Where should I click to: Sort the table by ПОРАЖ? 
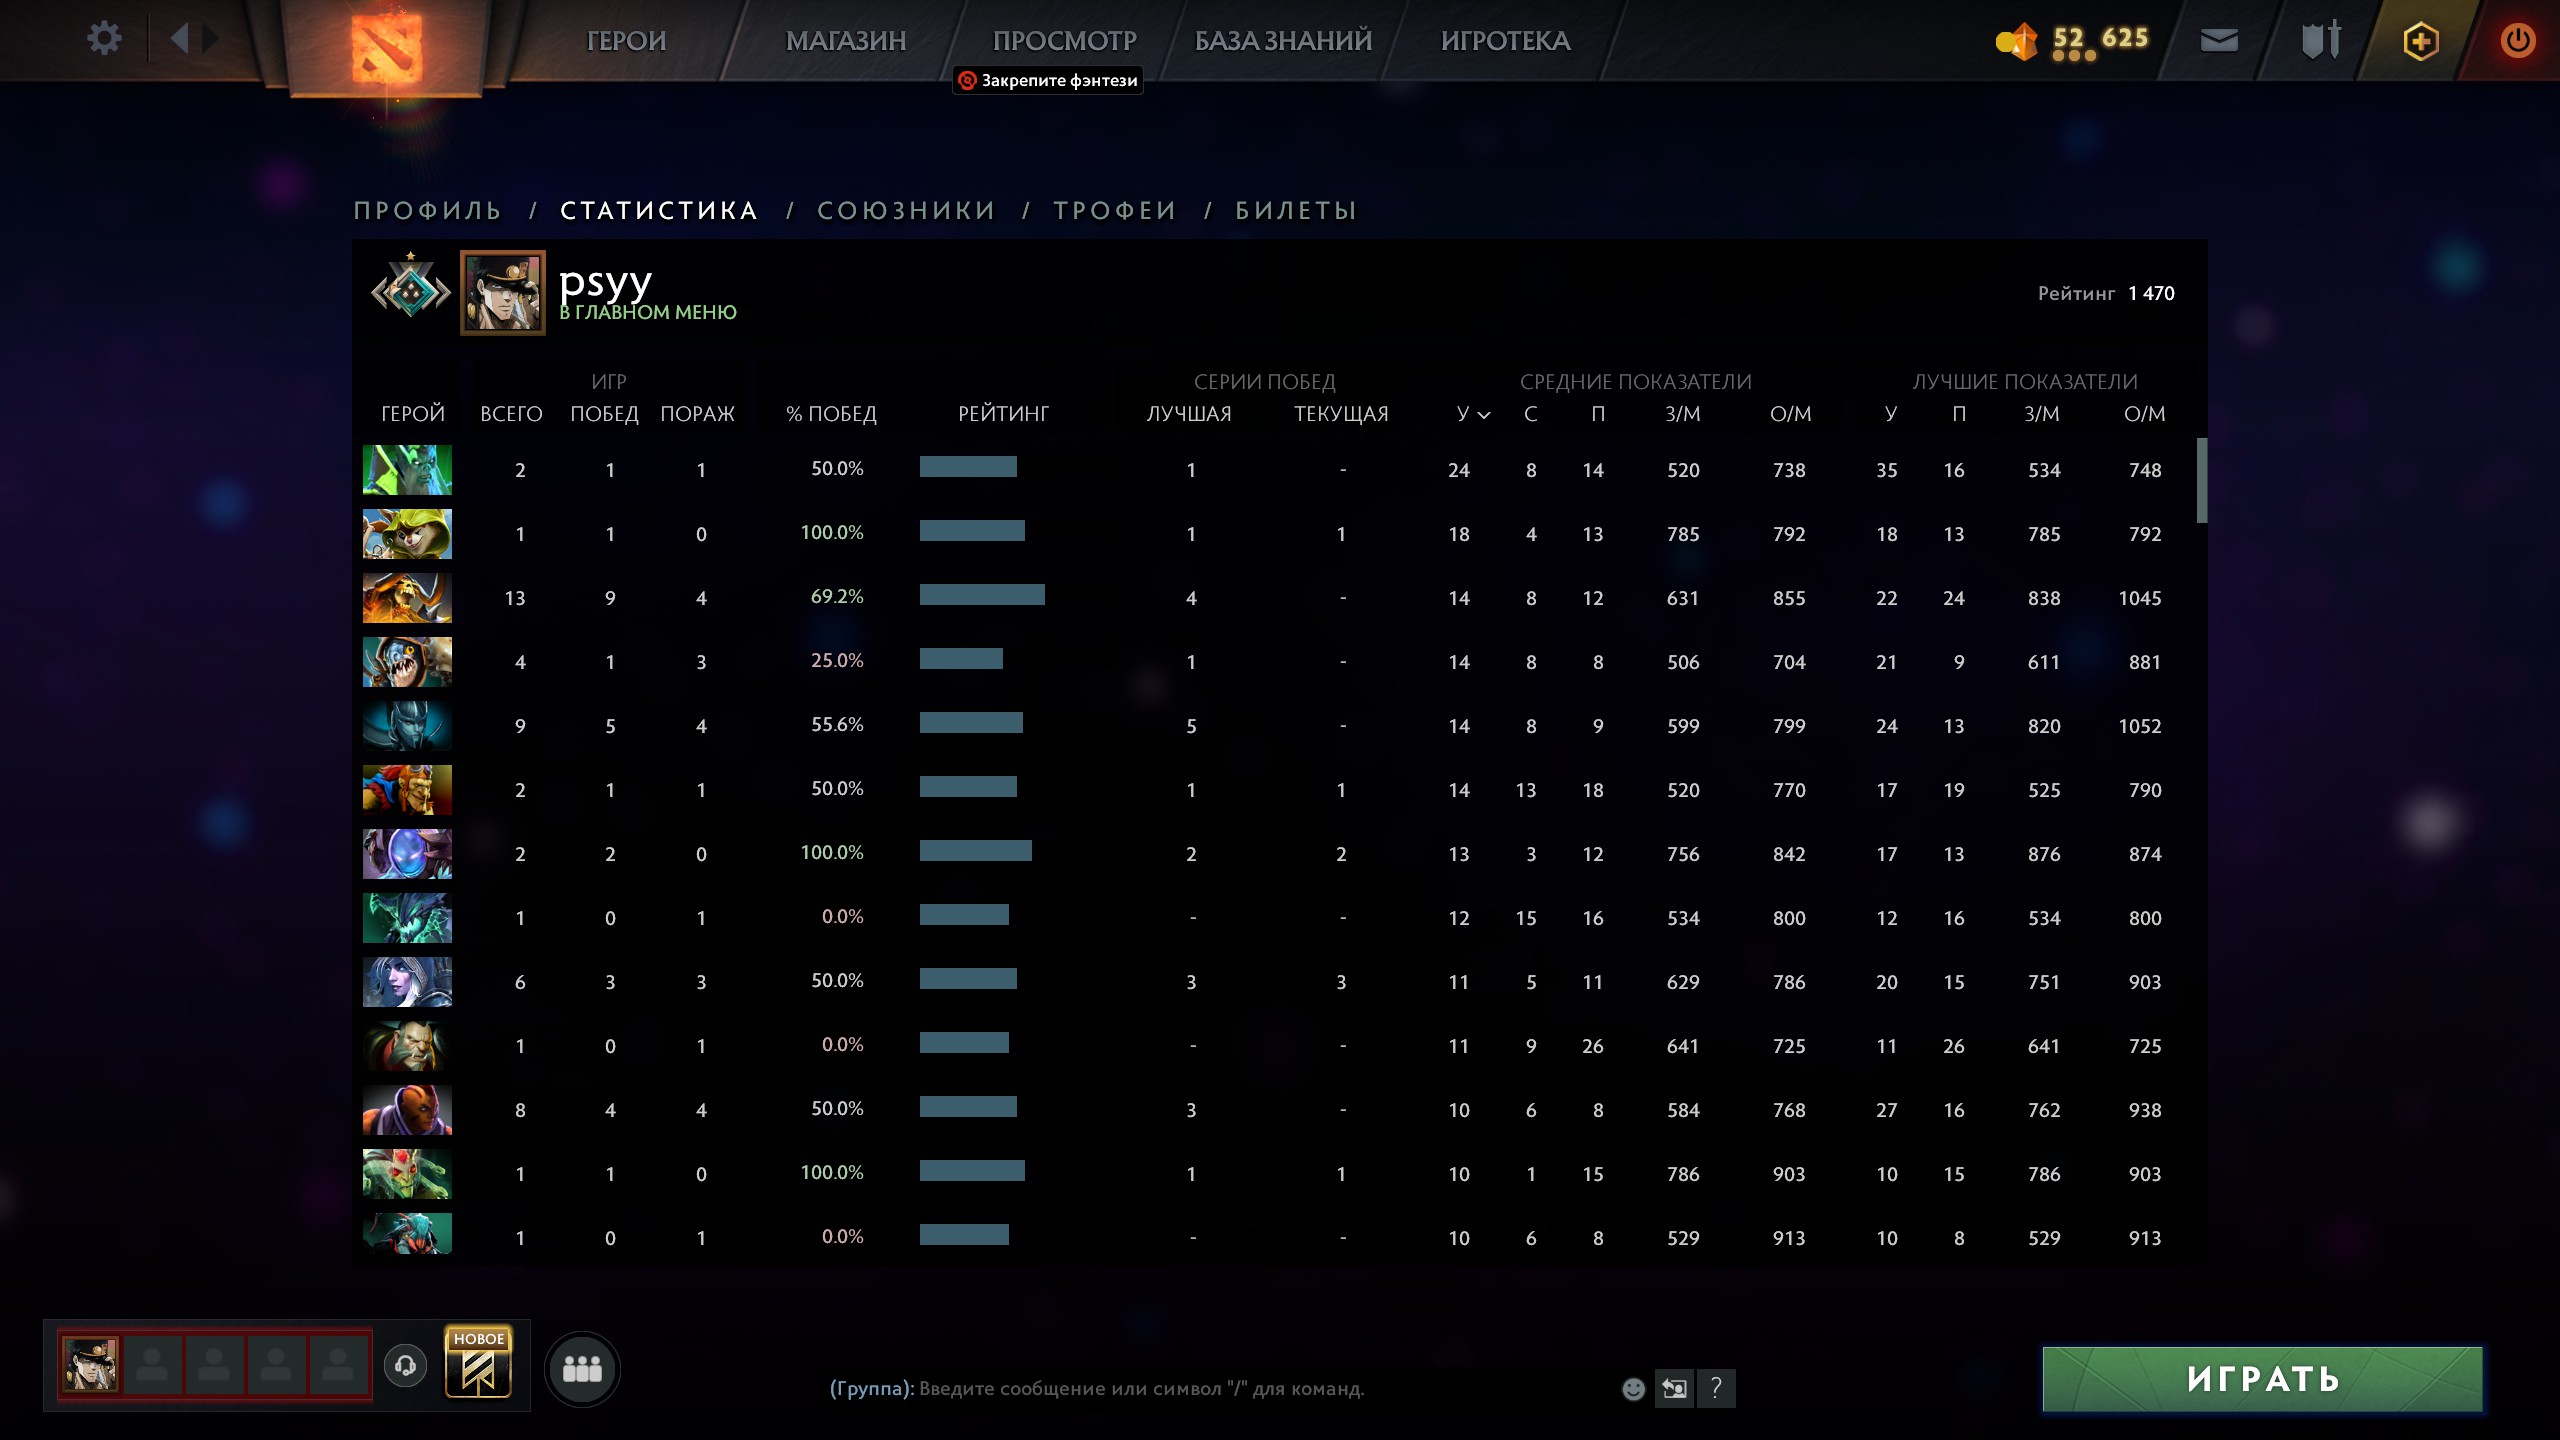697,414
